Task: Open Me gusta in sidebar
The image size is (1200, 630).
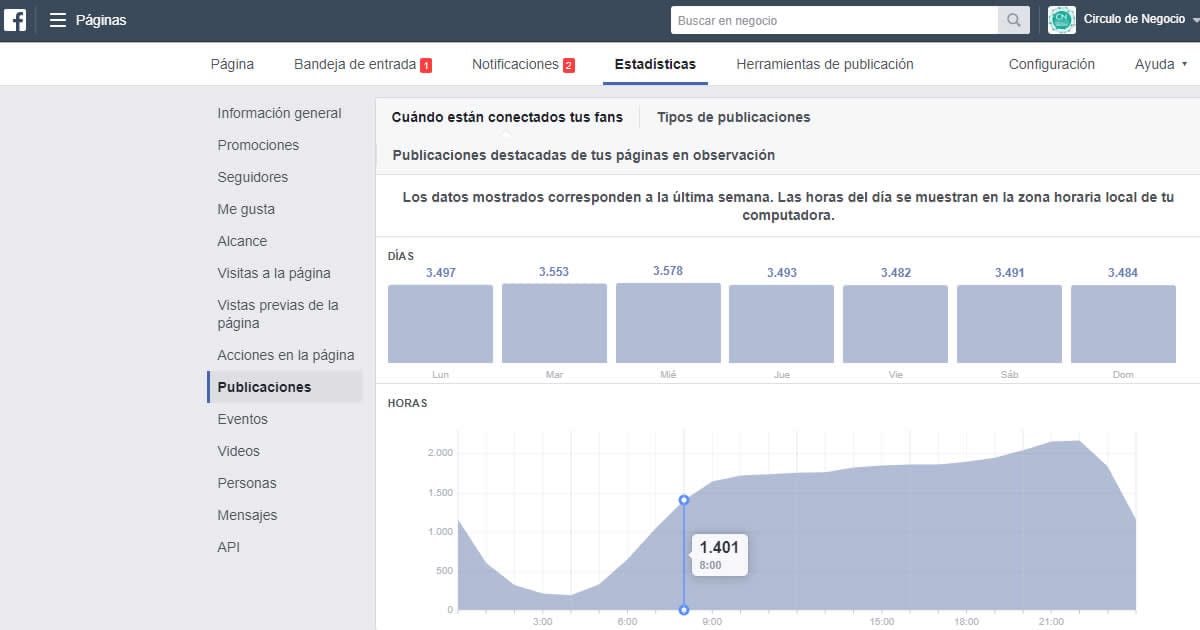Action: tap(246, 209)
